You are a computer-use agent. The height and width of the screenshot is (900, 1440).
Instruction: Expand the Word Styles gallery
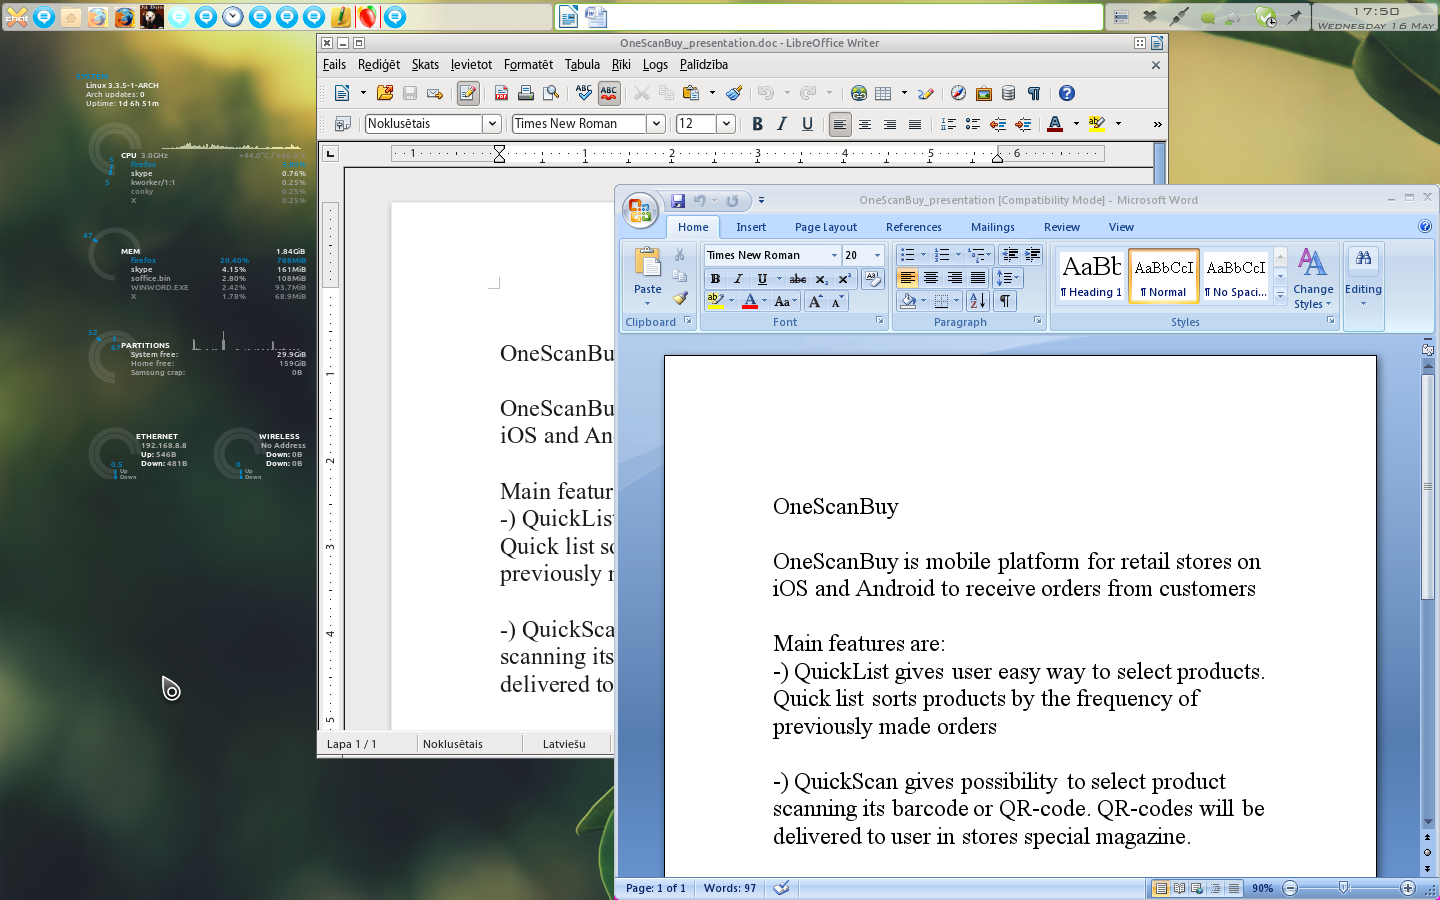tap(1280, 296)
